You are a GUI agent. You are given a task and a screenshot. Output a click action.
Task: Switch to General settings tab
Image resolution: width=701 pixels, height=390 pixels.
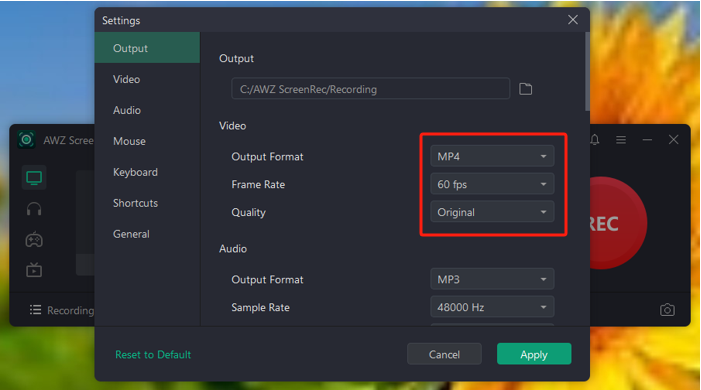pos(147,234)
